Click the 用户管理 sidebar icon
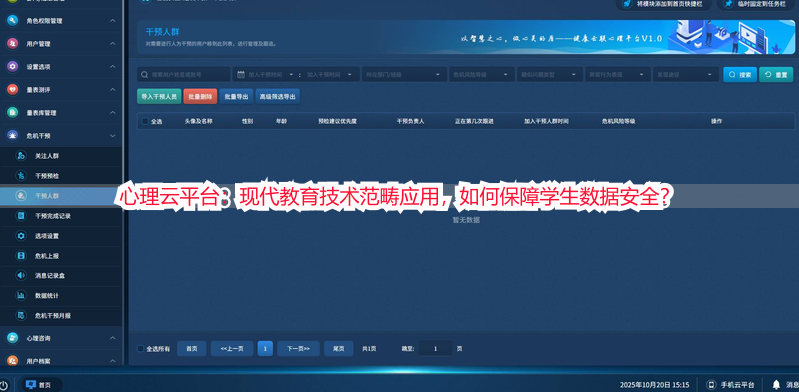Image resolution: width=799 pixels, height=392 pixels. [x=13, y=44]
